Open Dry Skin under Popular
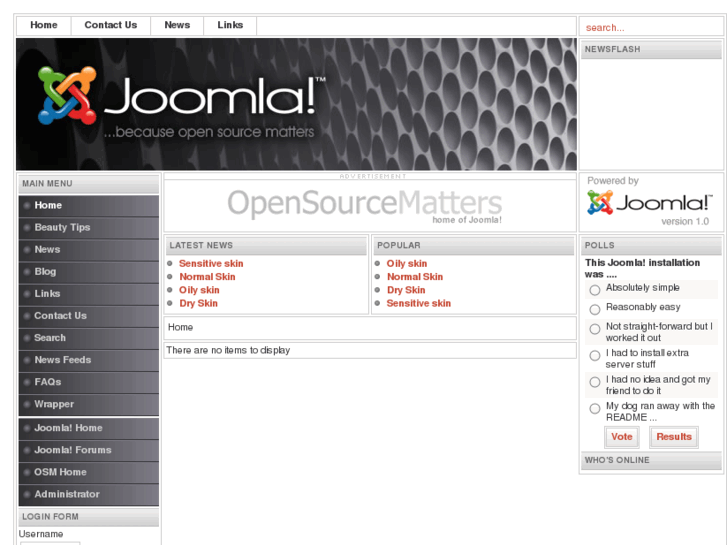The width and height of the screenshot is (727, 545). point(406,290)
